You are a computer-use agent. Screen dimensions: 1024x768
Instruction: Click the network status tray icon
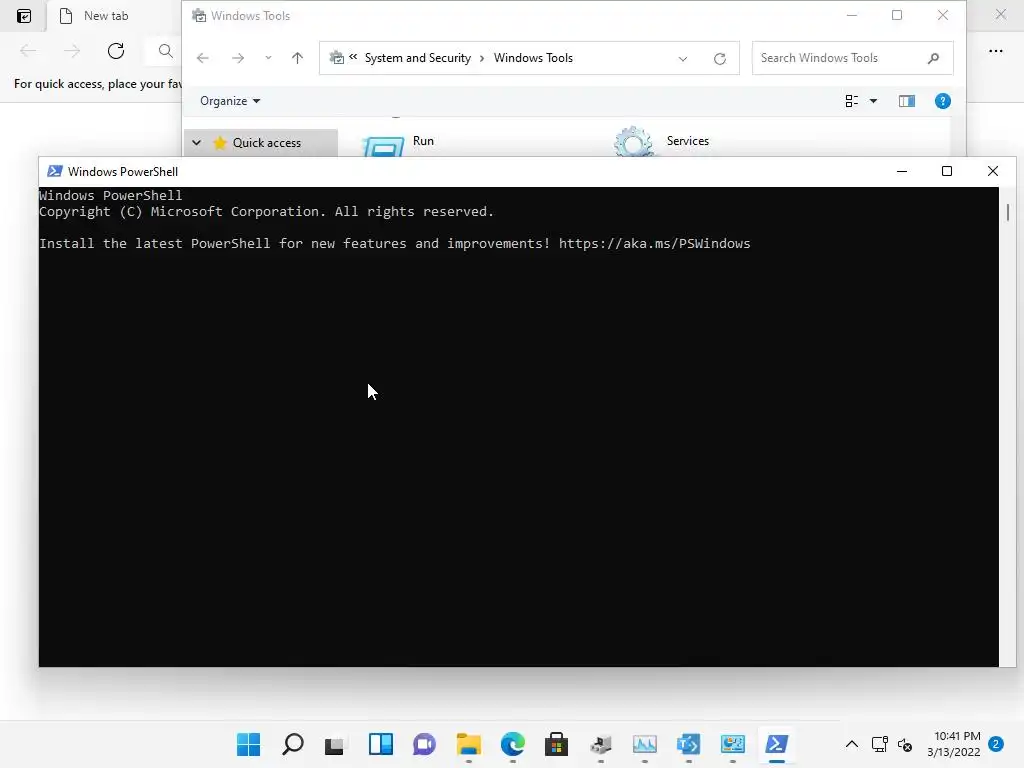tap(879, 744)
